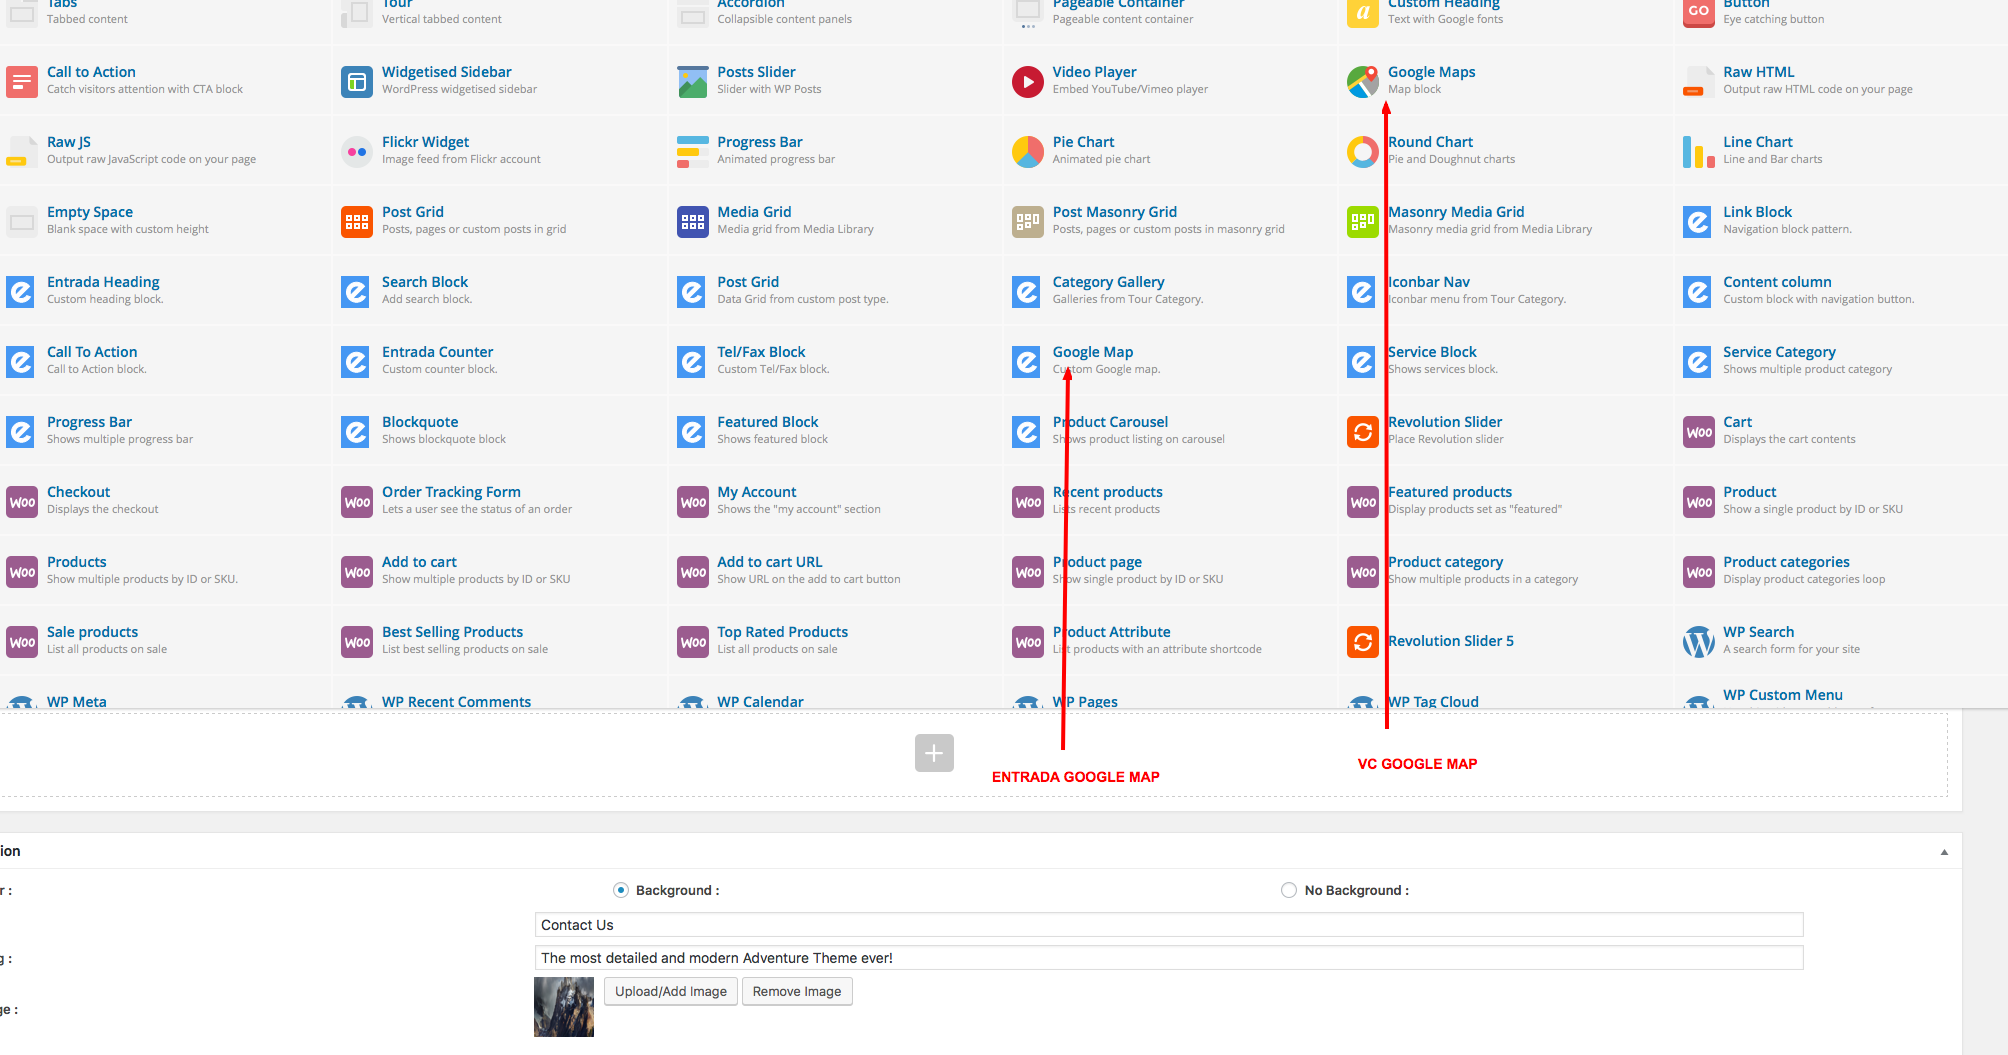2008x1055 pixels.
Task: Add the Product category element
Action: 1506,570
